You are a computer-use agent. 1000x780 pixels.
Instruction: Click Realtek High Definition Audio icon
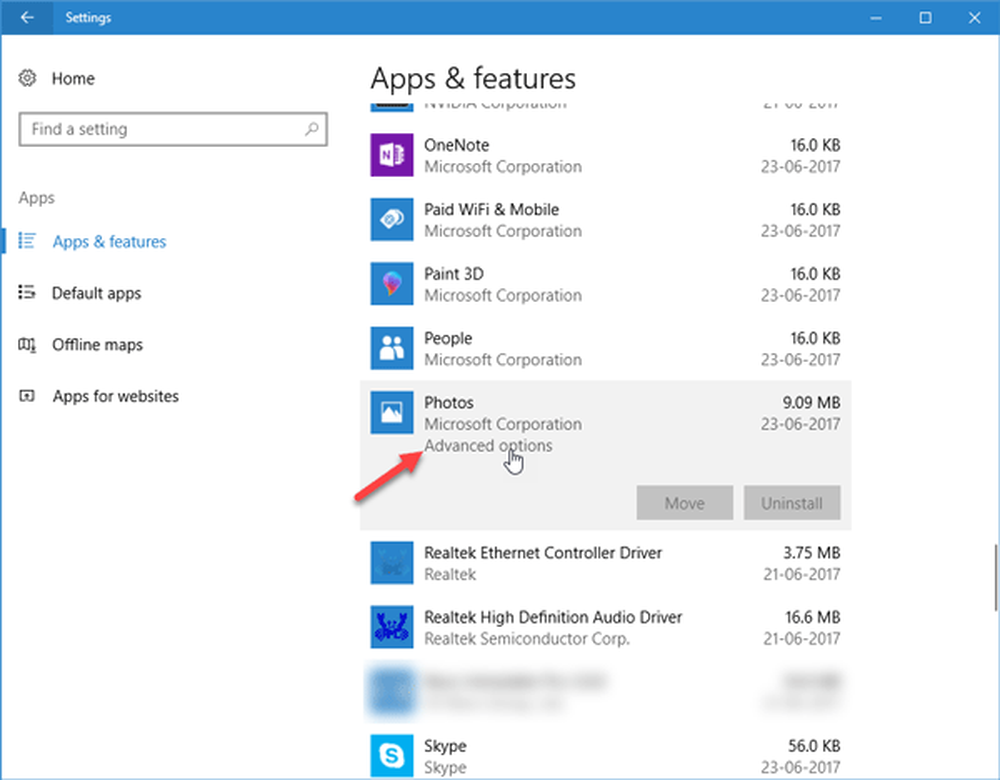[392, 627]
